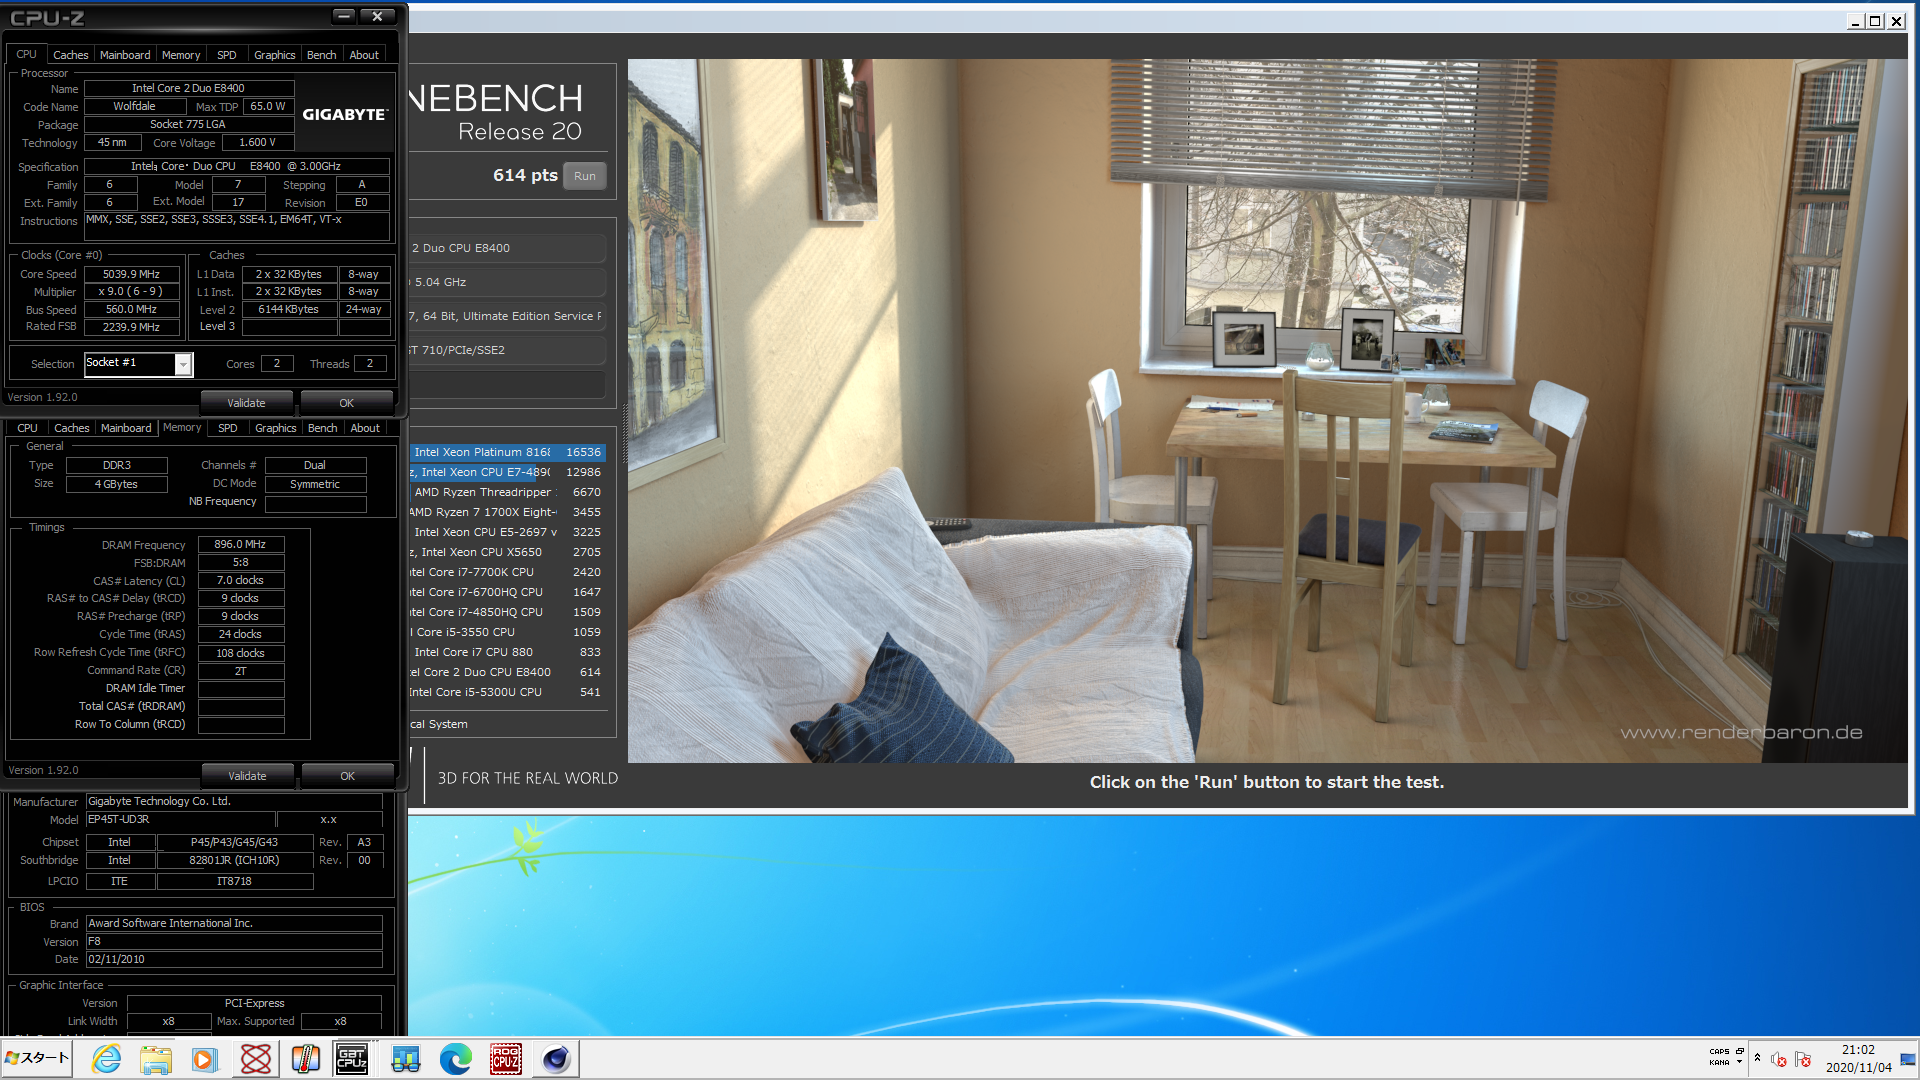Launch Windows Media Player from taskbar

(x=205, y=1059)
